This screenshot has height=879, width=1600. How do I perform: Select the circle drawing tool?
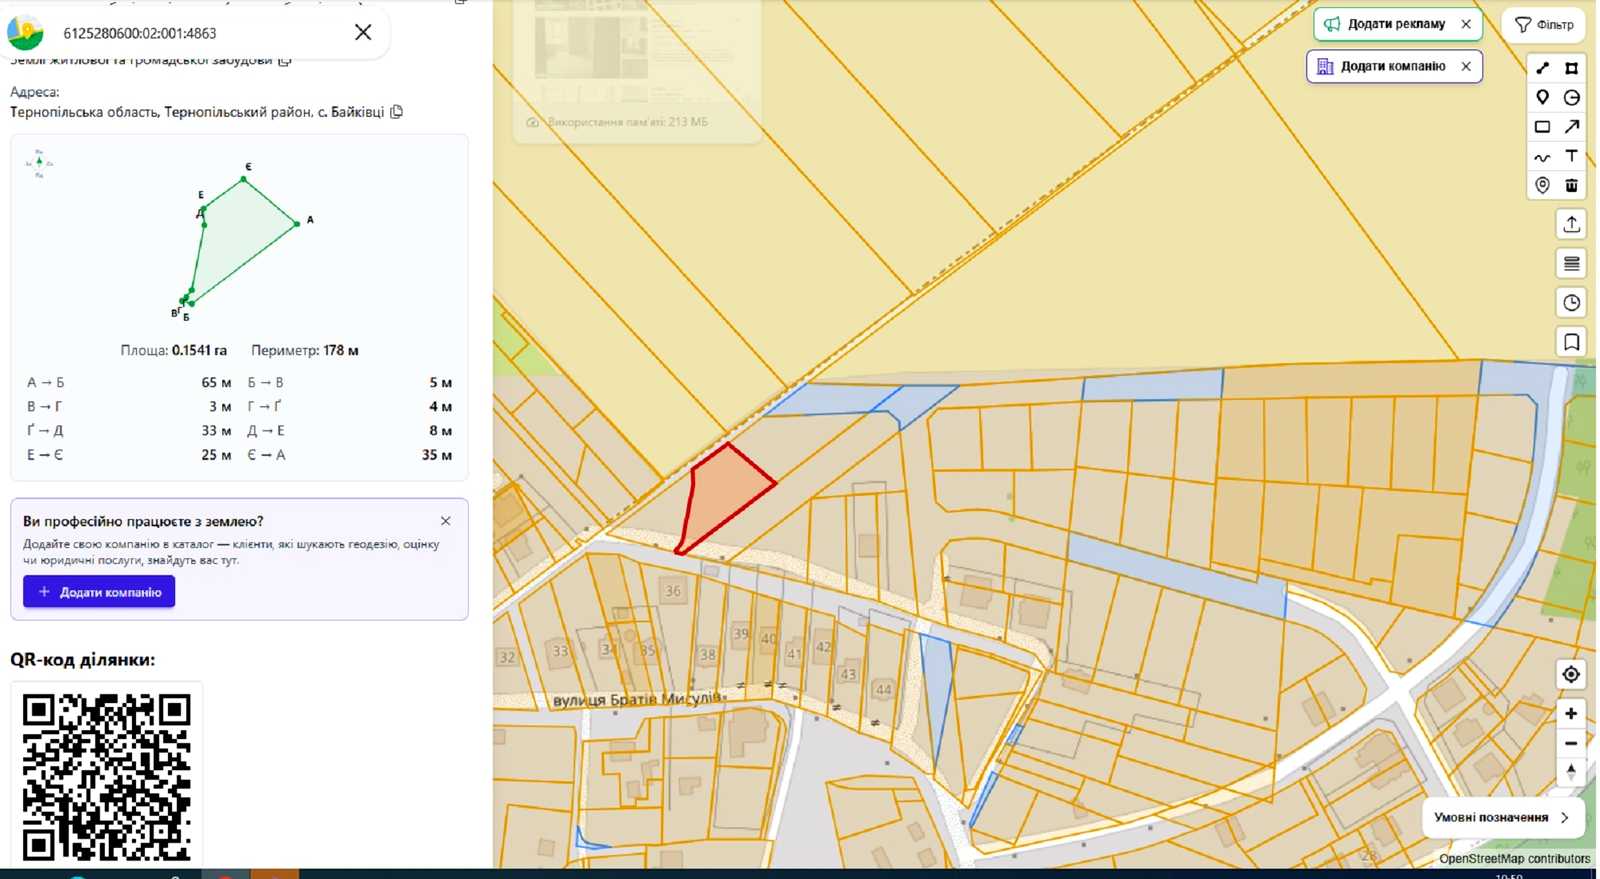(x=1572, y=97)
